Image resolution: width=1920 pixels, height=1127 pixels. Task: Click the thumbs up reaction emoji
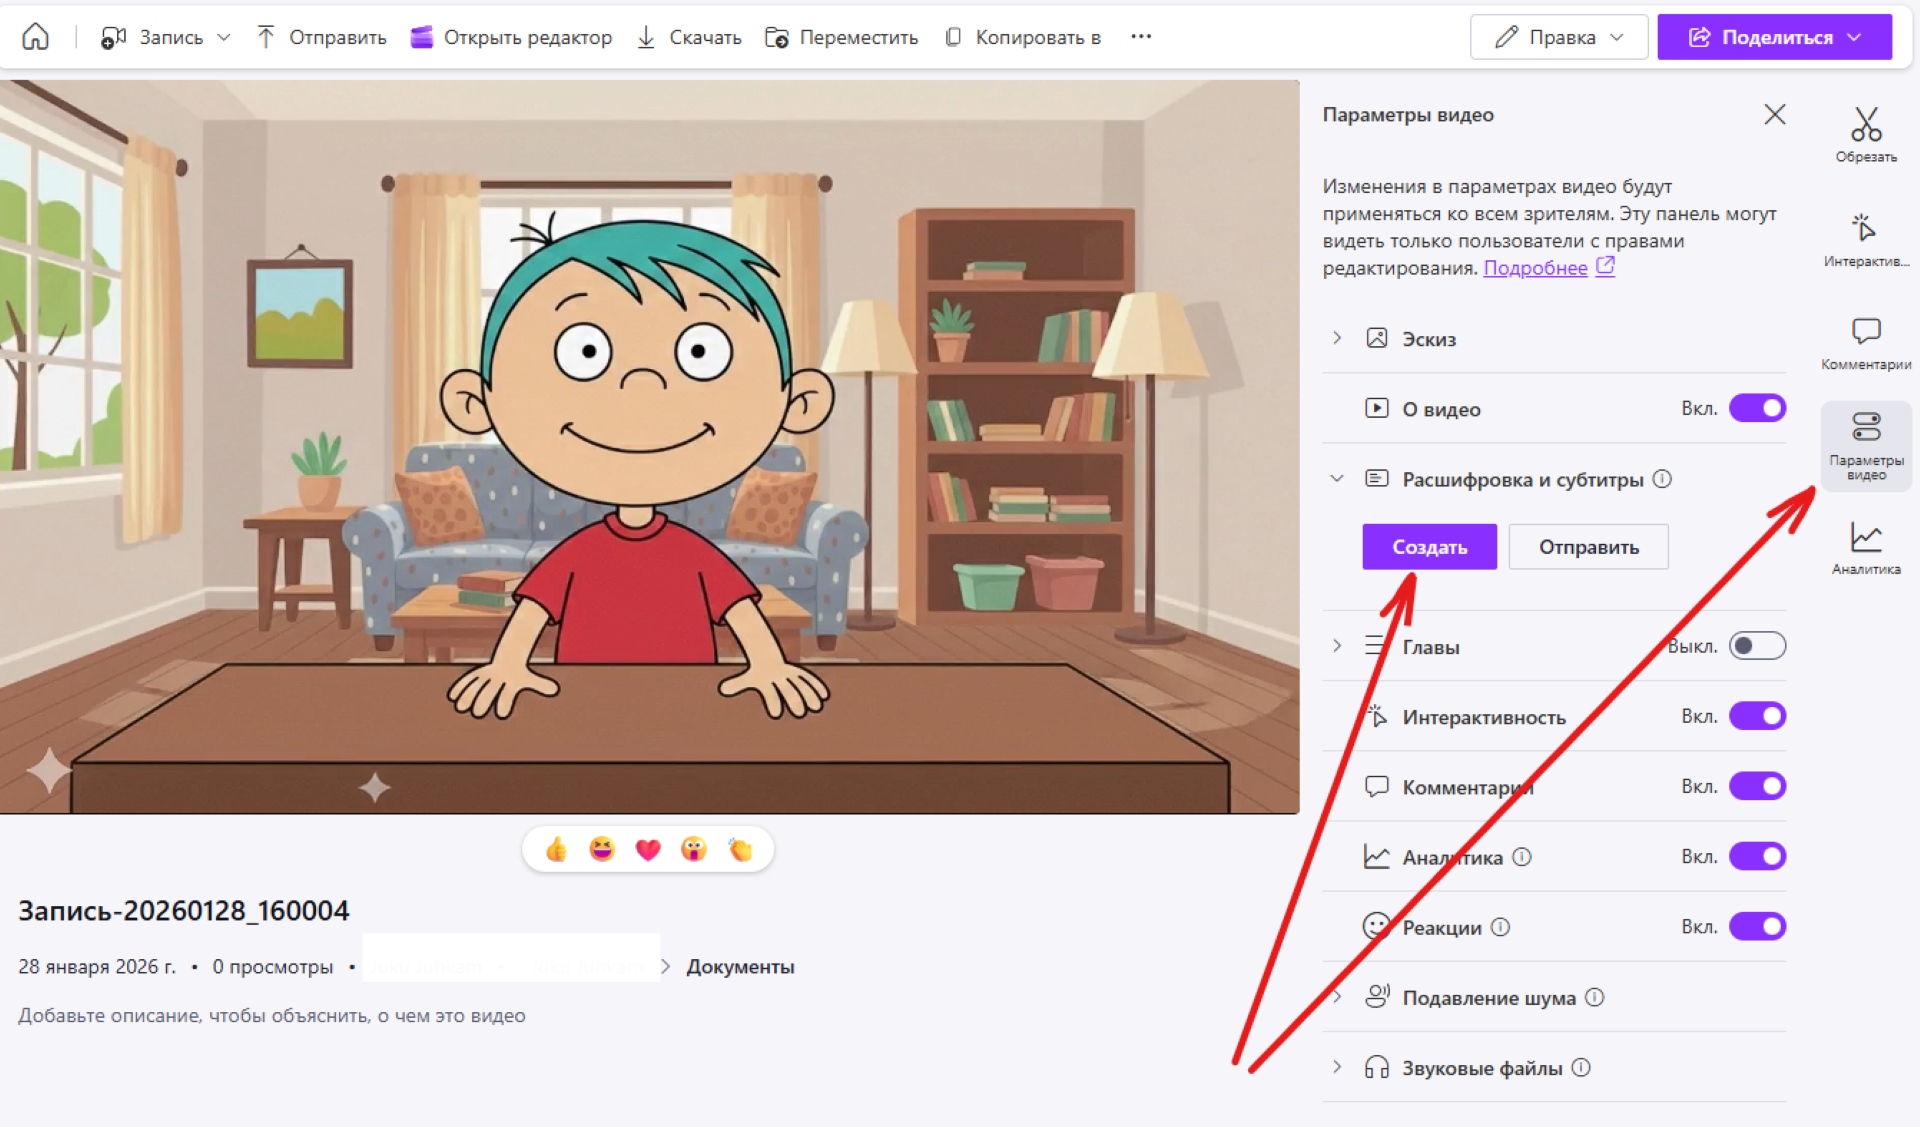[556, 850]
